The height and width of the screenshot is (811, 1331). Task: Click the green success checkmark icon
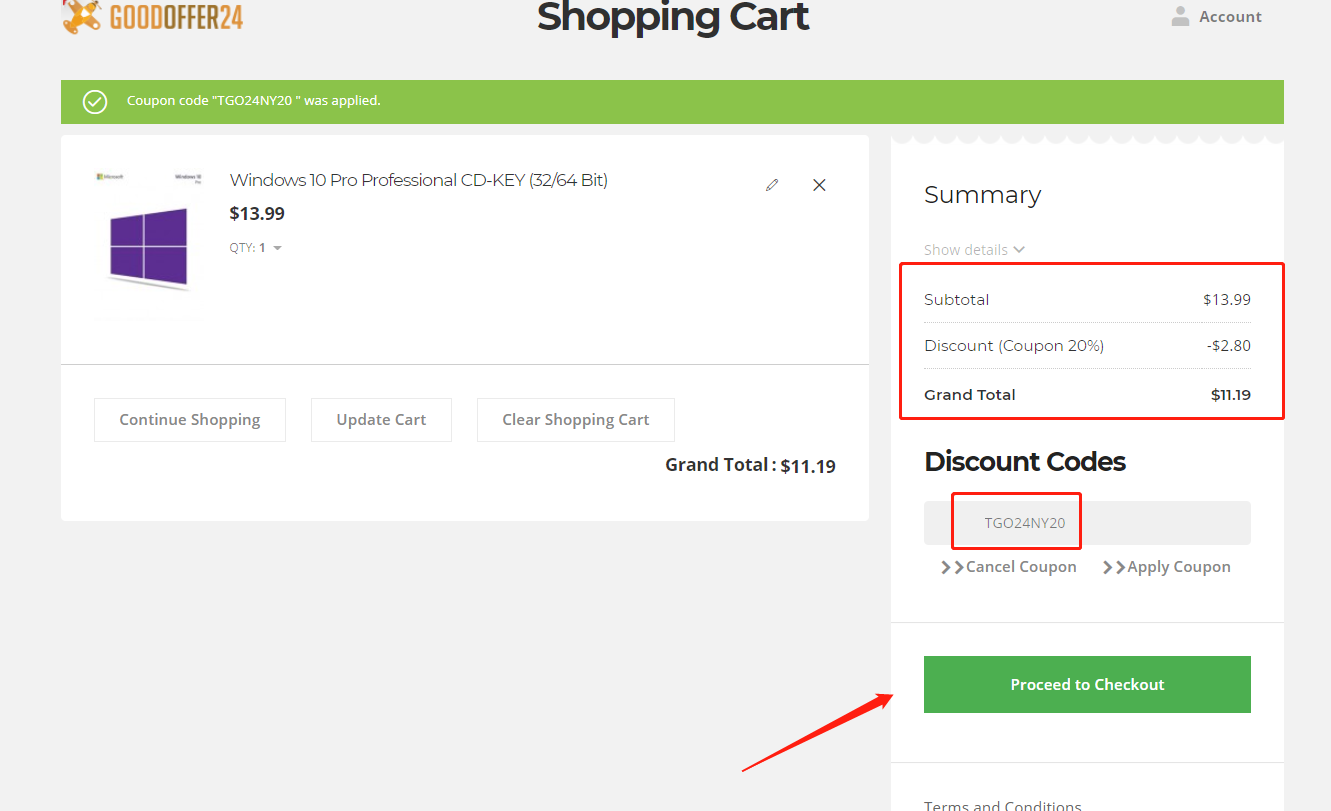pos(95,101)
